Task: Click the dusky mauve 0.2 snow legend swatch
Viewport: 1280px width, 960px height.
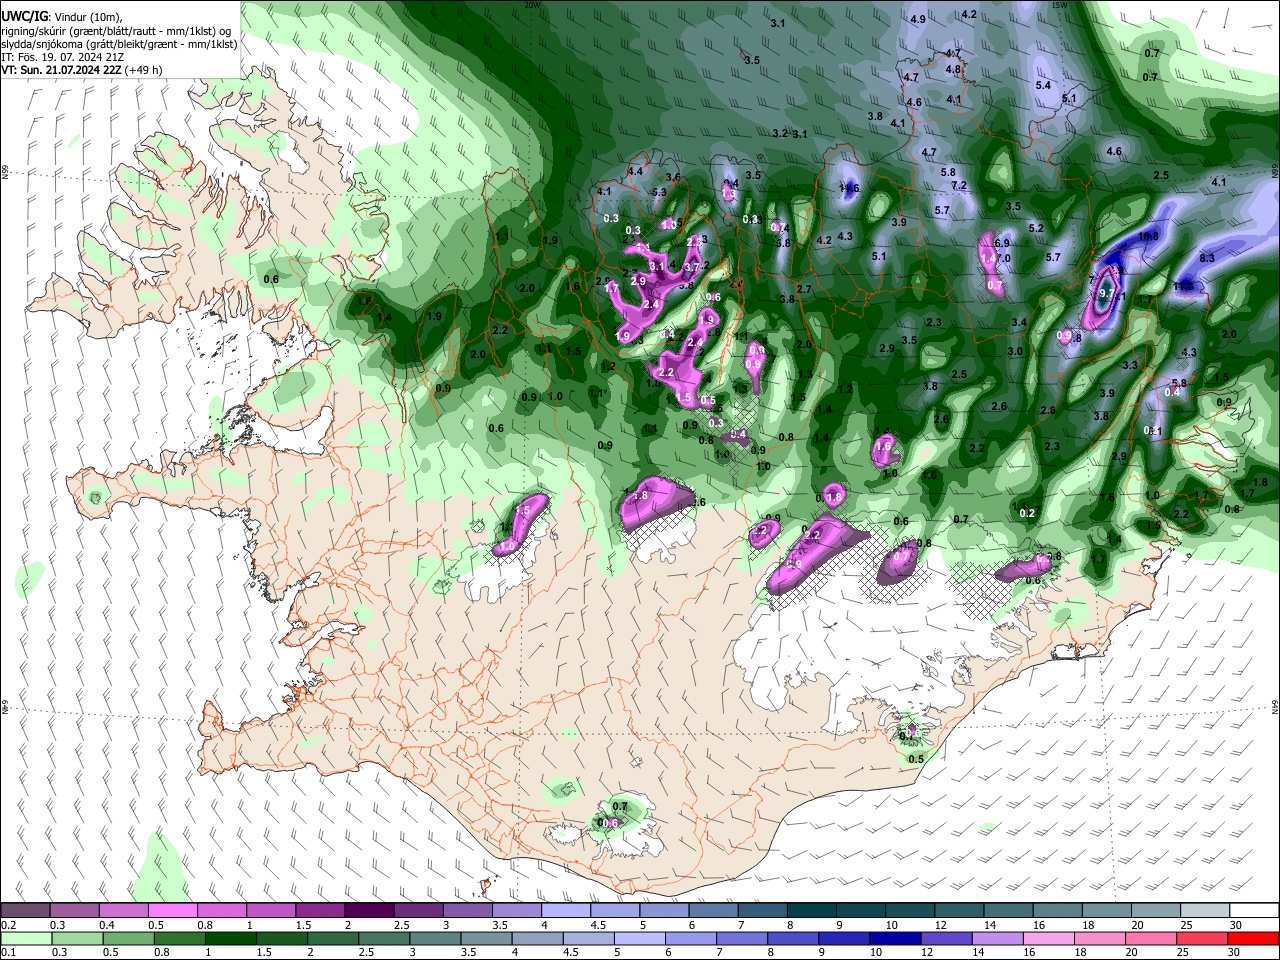Action: coord(25,911)
